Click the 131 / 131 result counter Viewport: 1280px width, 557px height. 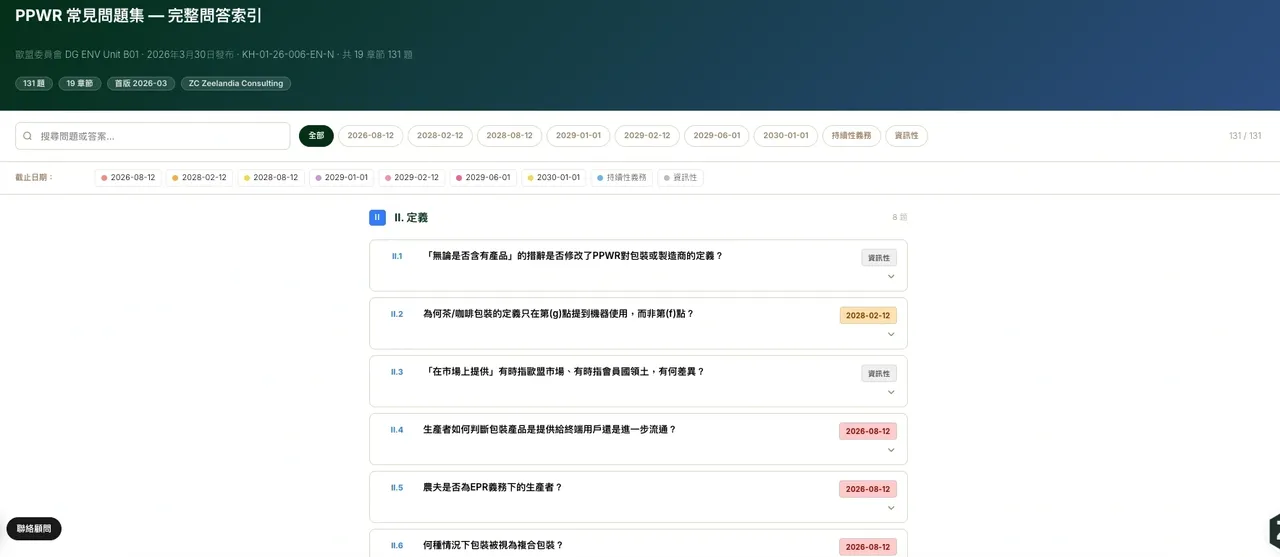click(x=1245, y=136)
